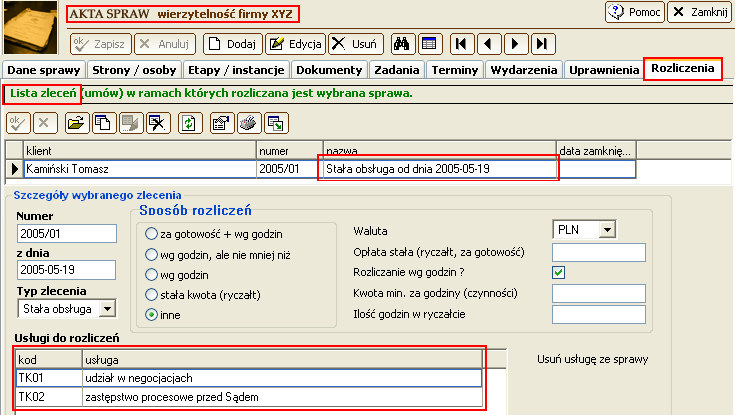Click the properties form icon
735x415 pixels.
click(222, 123)
